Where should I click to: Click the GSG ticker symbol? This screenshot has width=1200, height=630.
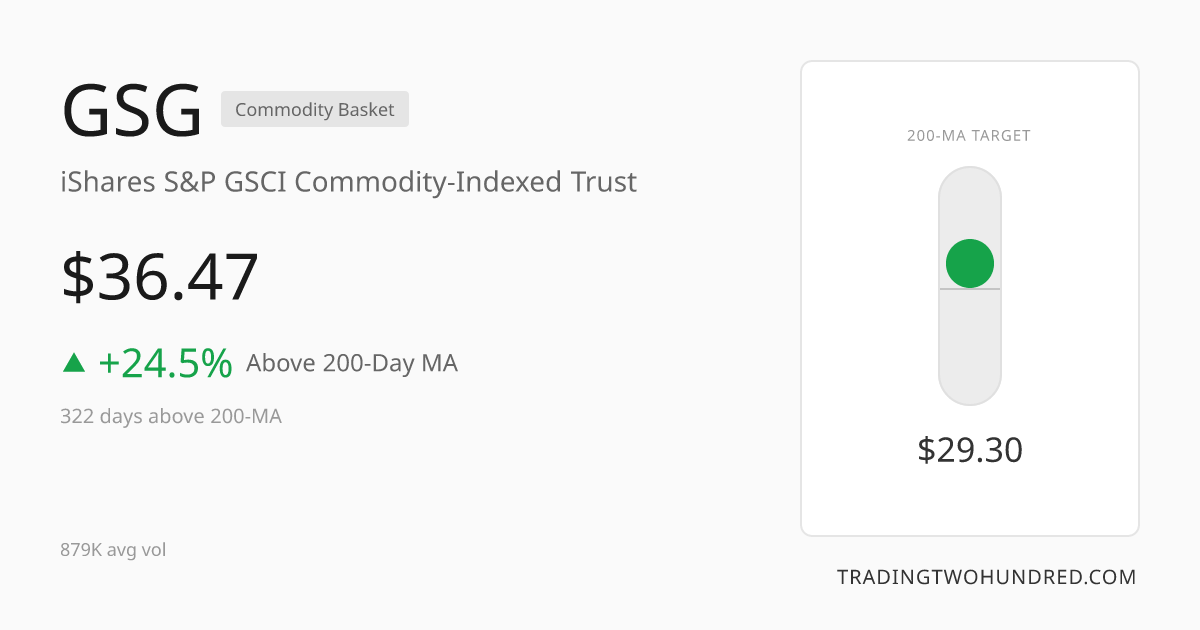[132, 110]
